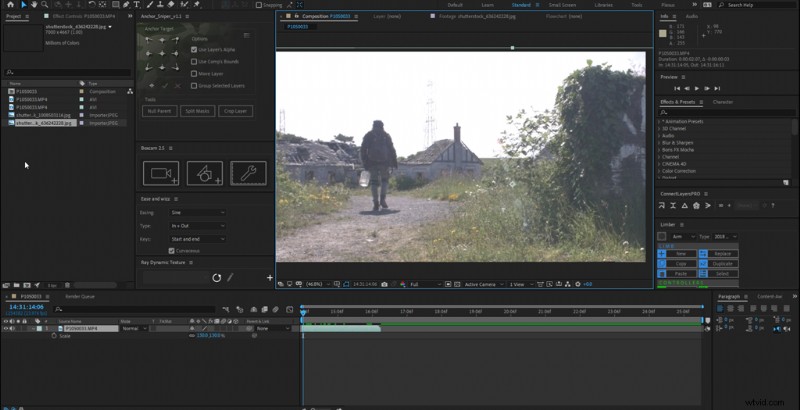This screenshot has height=410, width=800.
Task: Toggle the Snapping checkbox
Action: [259, 5]
